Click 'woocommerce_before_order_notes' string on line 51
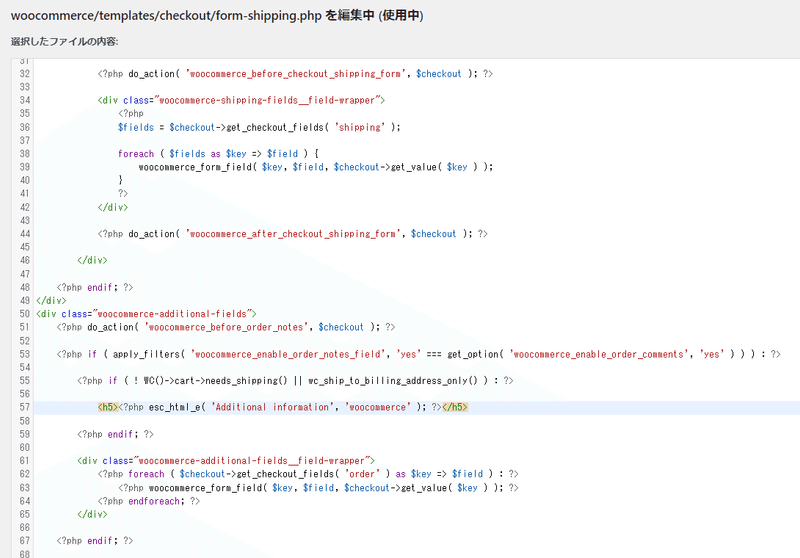Image resolution: width=800 pixels, height=558 pixels. [226, 327]
